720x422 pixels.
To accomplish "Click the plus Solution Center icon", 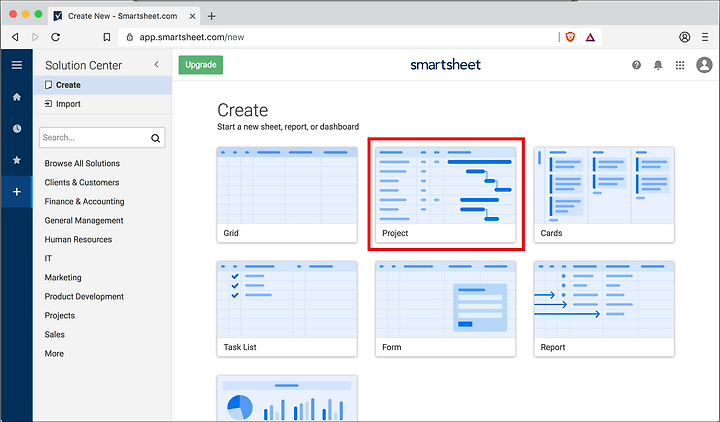I will click(17, 192).
